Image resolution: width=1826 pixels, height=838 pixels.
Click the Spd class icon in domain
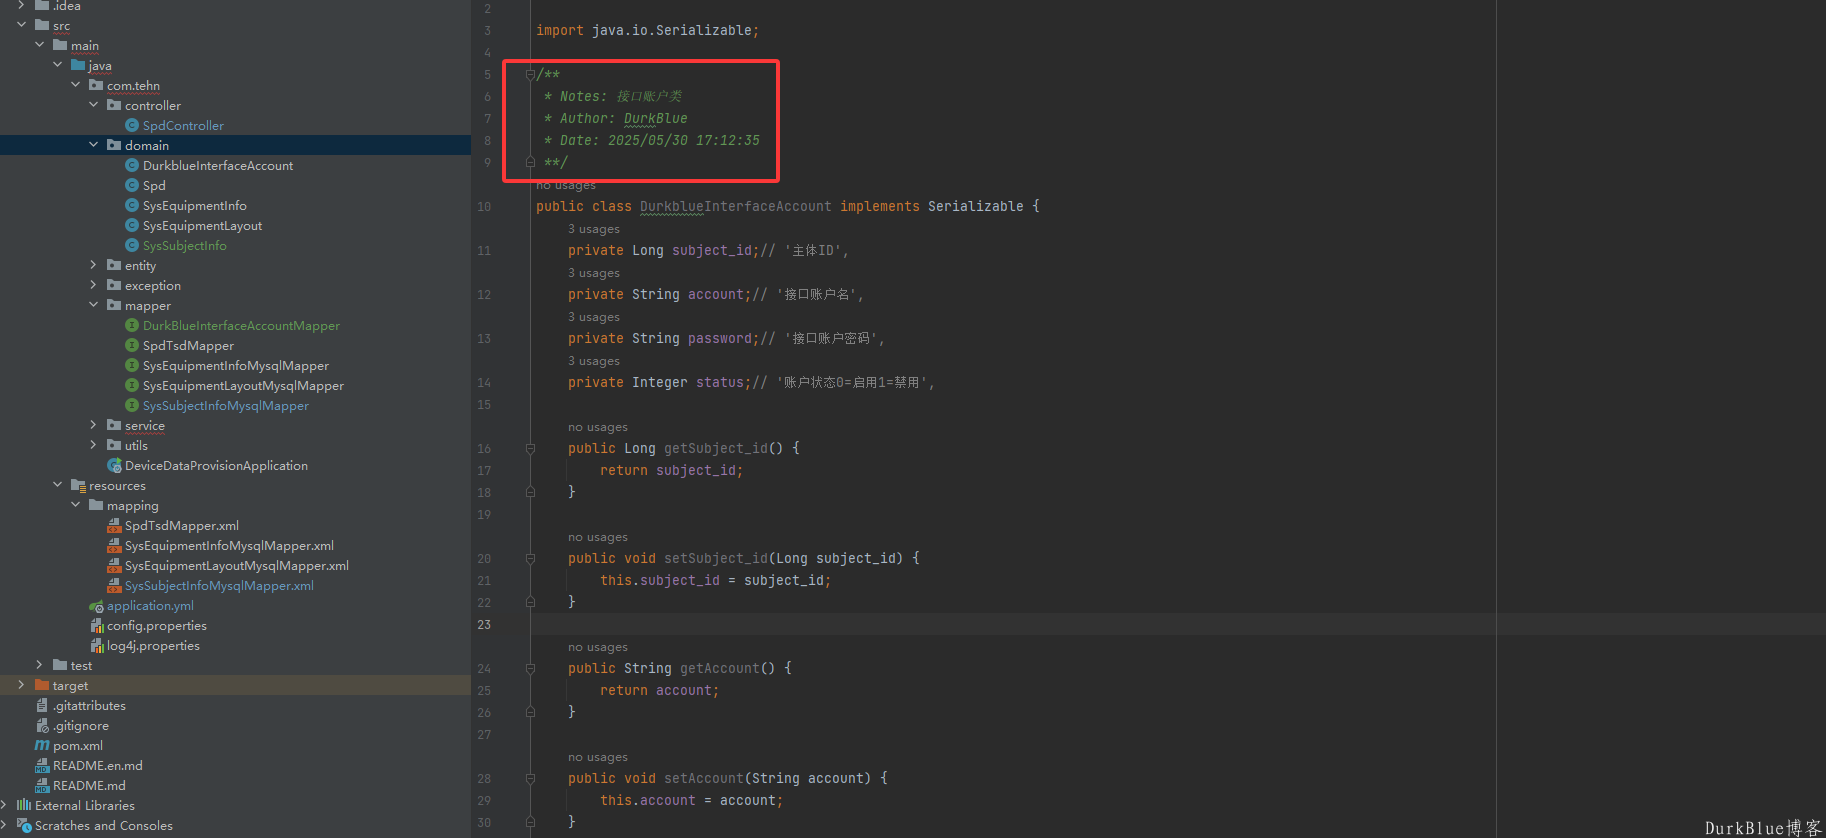[x=131, y=185]
